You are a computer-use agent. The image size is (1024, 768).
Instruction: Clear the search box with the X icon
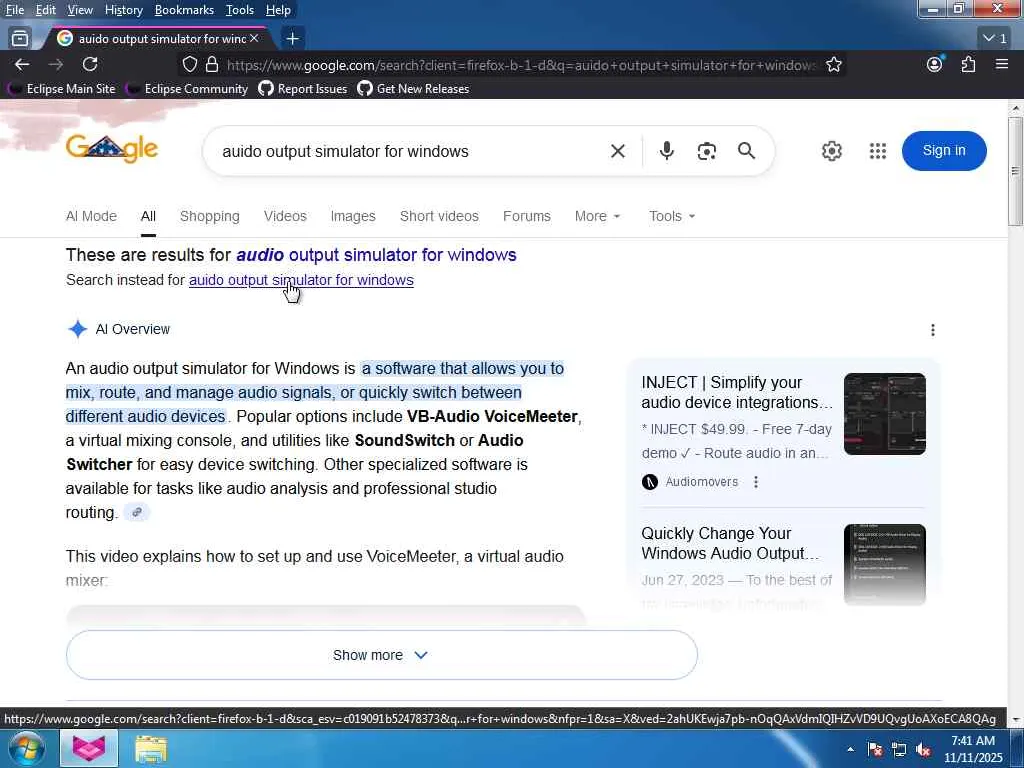click(x=618, y=151)
